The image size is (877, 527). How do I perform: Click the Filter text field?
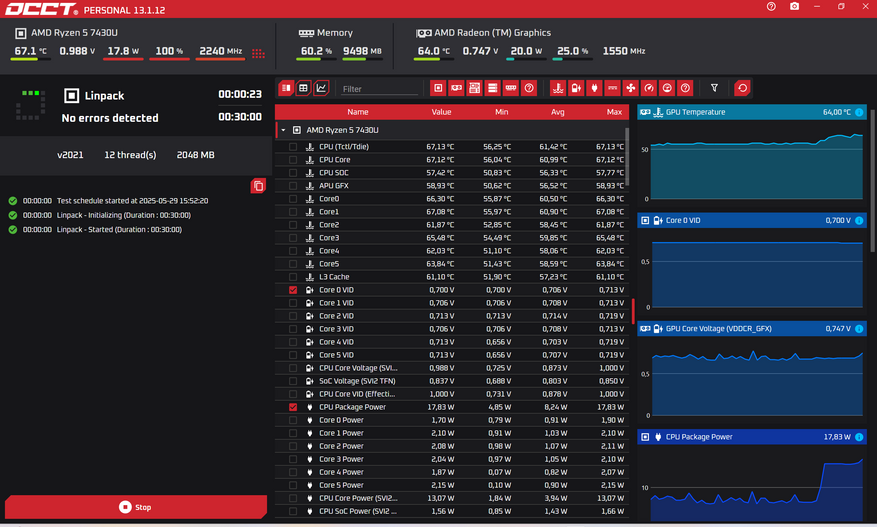pyautogui.click(x=379, y=89)
